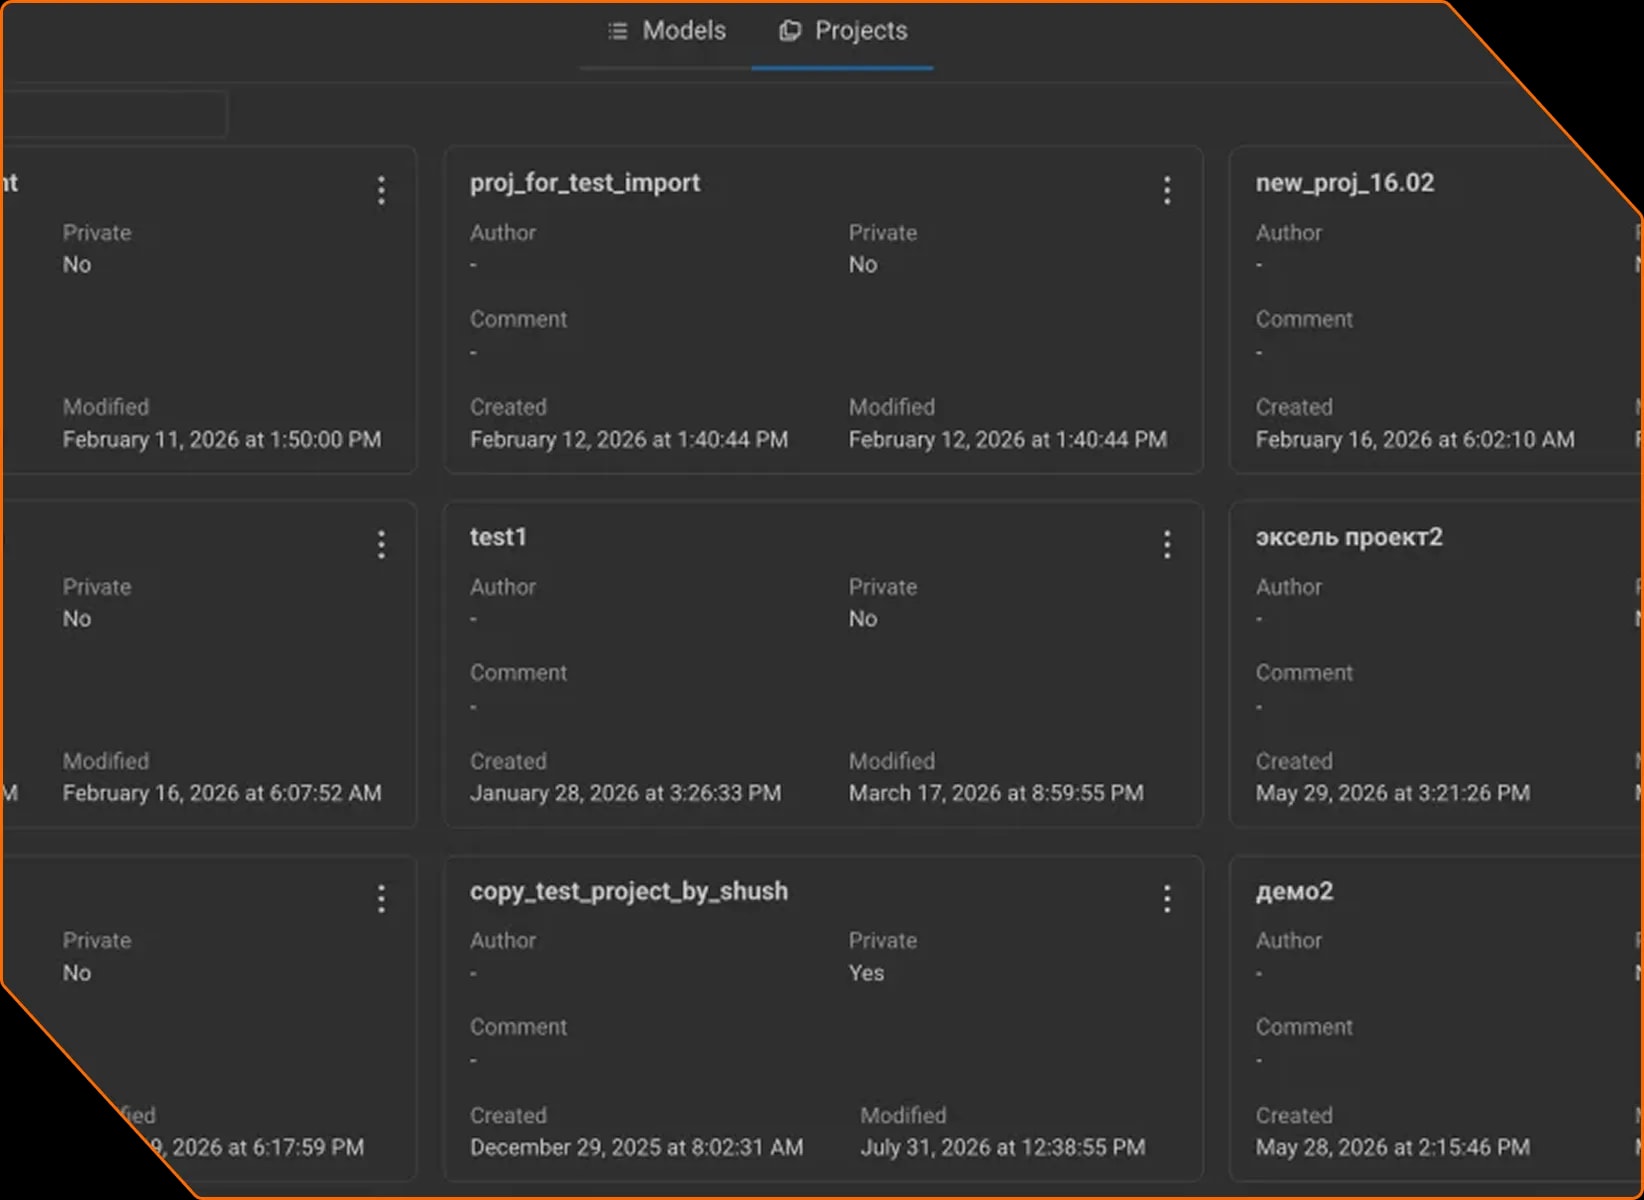Open the three-dot menu on test1 card
Screen dimensions: 1644x1200
tap(1167, 544)
